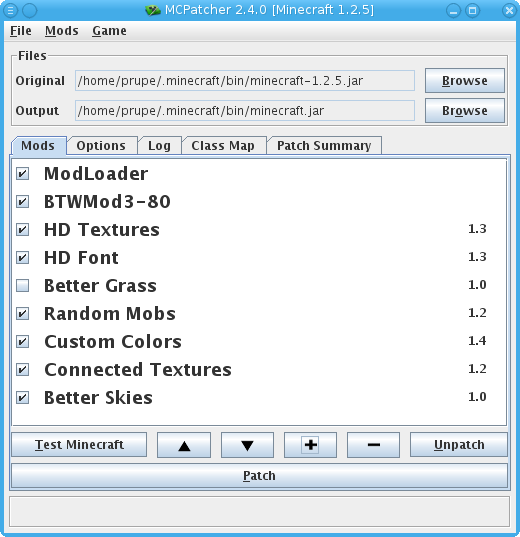Switch to the Patch Summary tab
This screenshot has height=537, width=520.
pyautogui.click(x=324, y=146)
